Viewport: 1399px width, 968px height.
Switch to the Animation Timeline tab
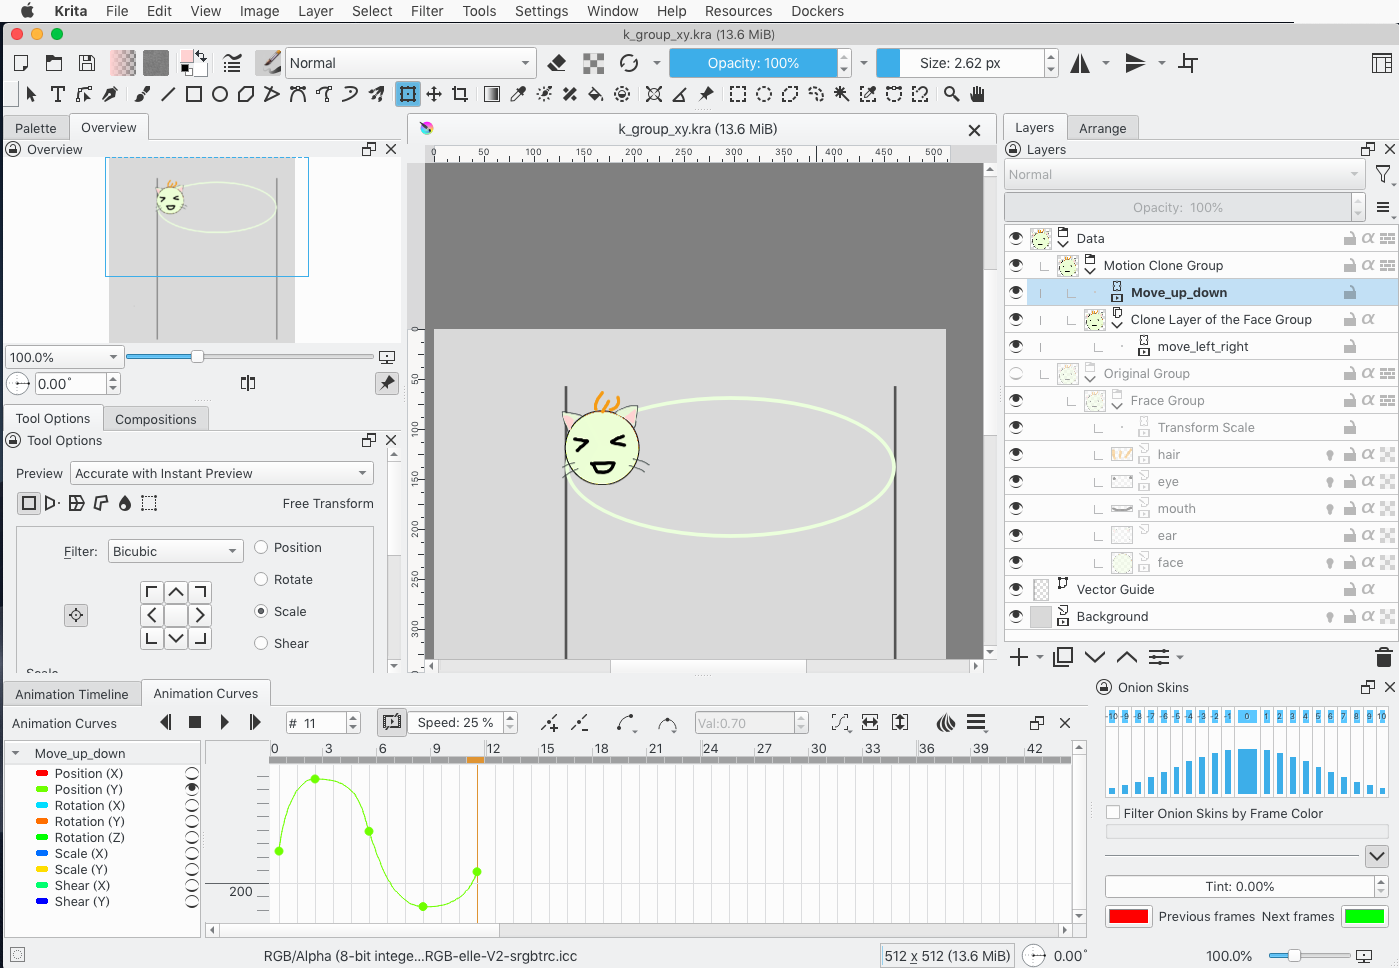72,694
